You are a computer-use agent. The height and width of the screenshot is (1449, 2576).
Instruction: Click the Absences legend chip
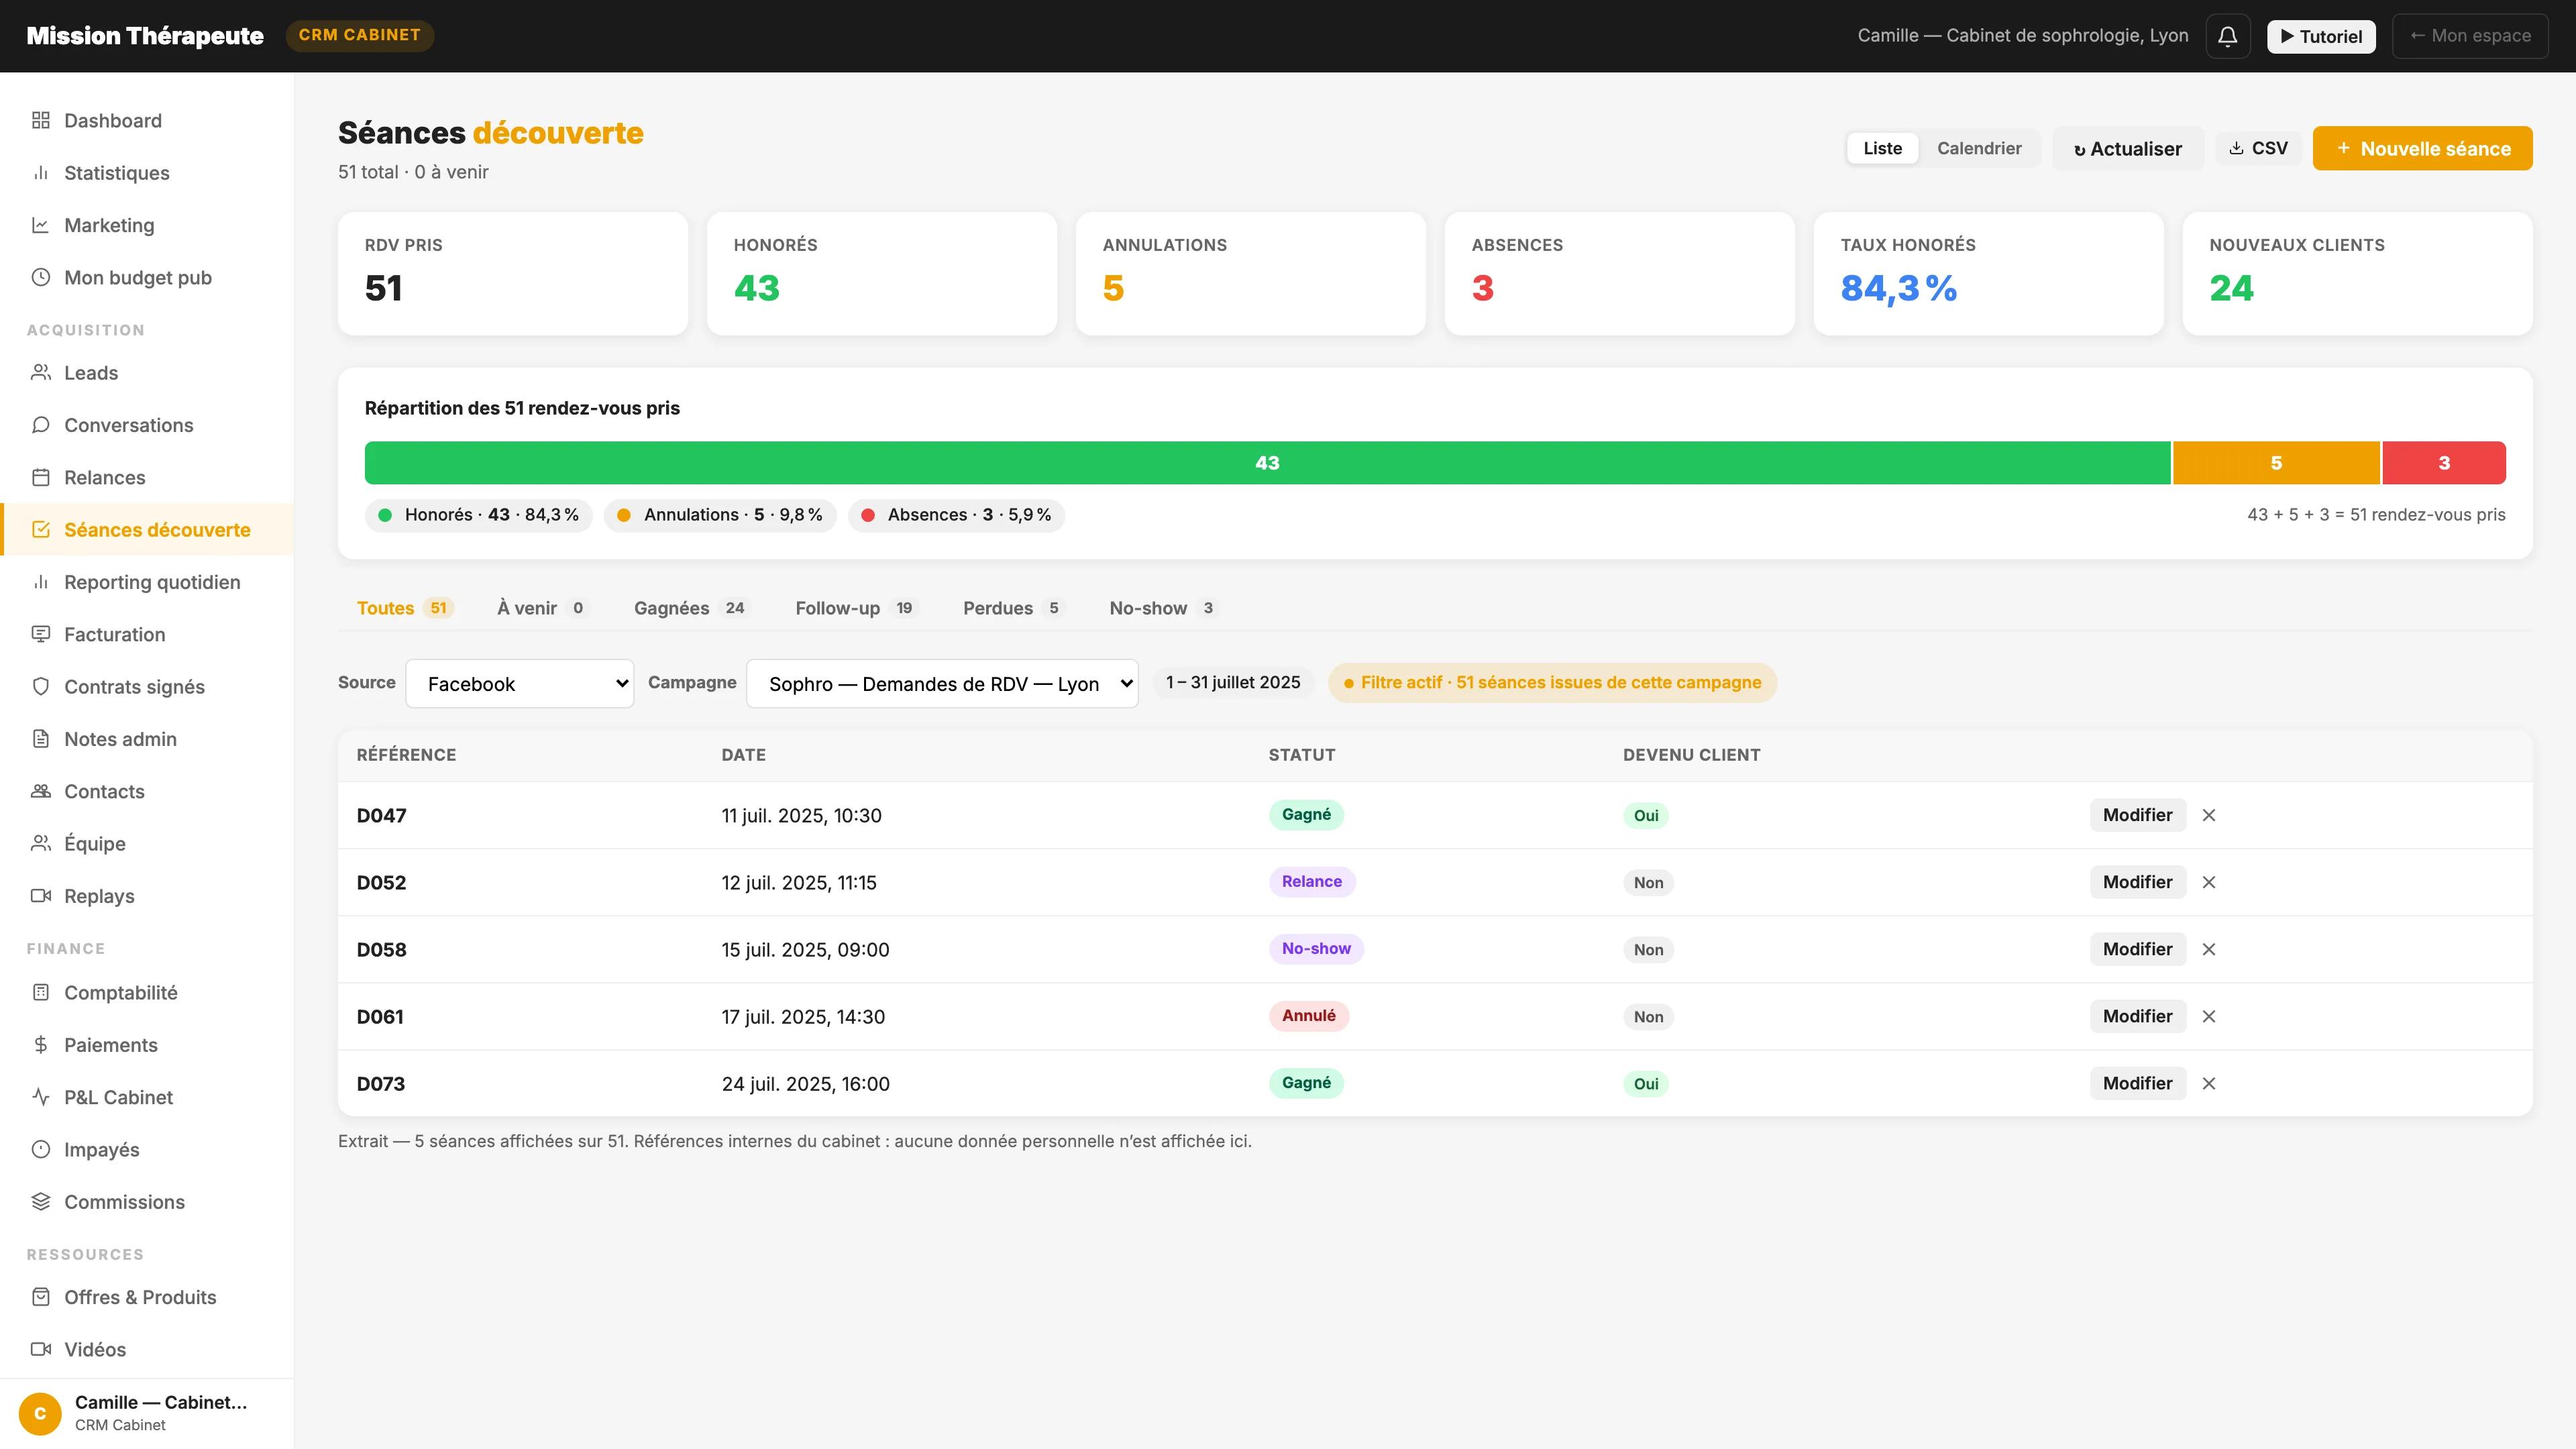pyautogui.click(x=956, y=515)
